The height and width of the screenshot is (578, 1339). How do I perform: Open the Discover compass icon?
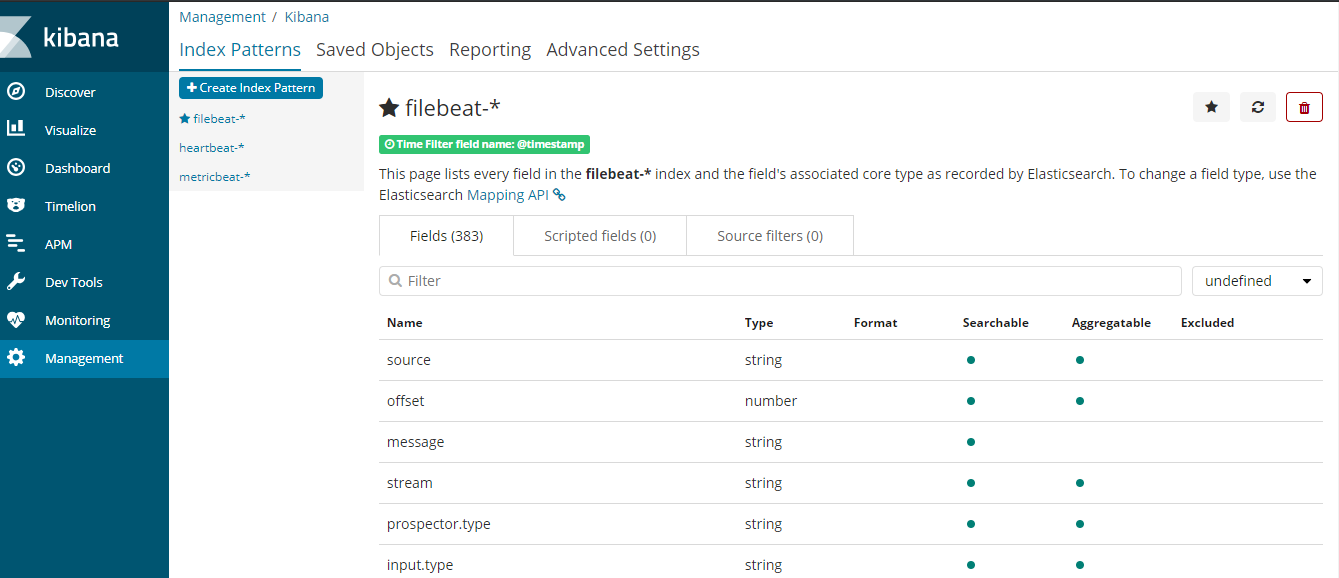[x=16, y=92]
